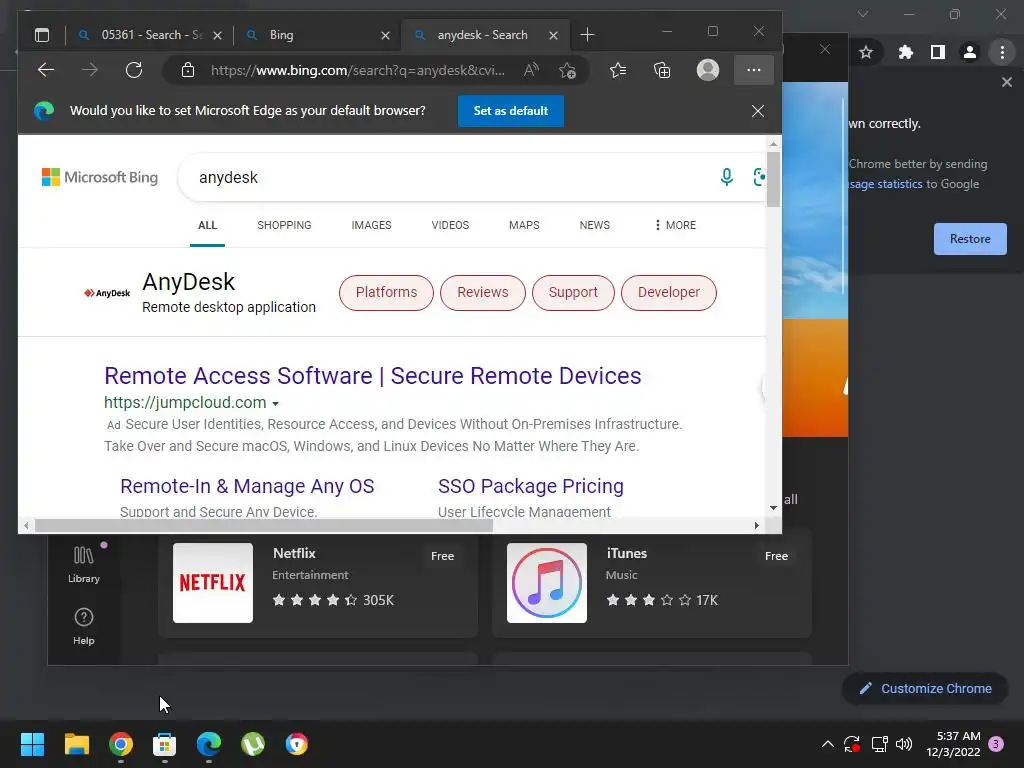Open Bing visual search camera icon

(x=760, y=176)
